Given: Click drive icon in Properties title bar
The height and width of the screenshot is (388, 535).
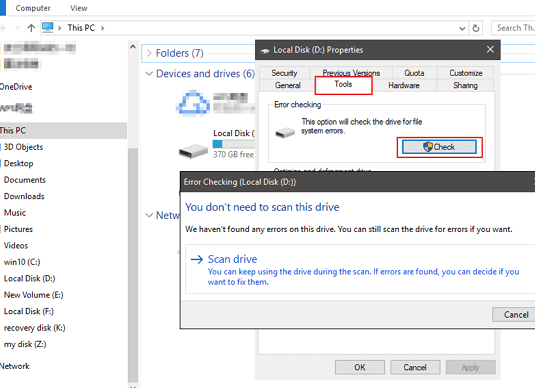Looking at the screenshot, I should [x=265, y=51].
